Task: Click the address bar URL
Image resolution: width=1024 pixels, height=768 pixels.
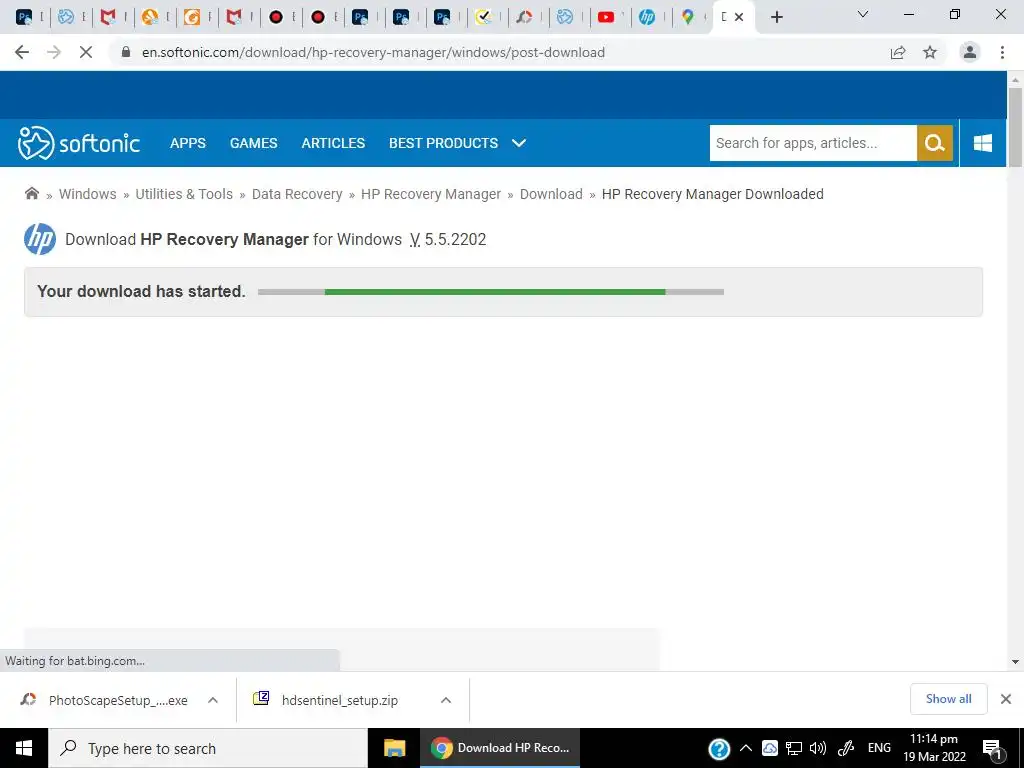Action: (x=373, y=52)
